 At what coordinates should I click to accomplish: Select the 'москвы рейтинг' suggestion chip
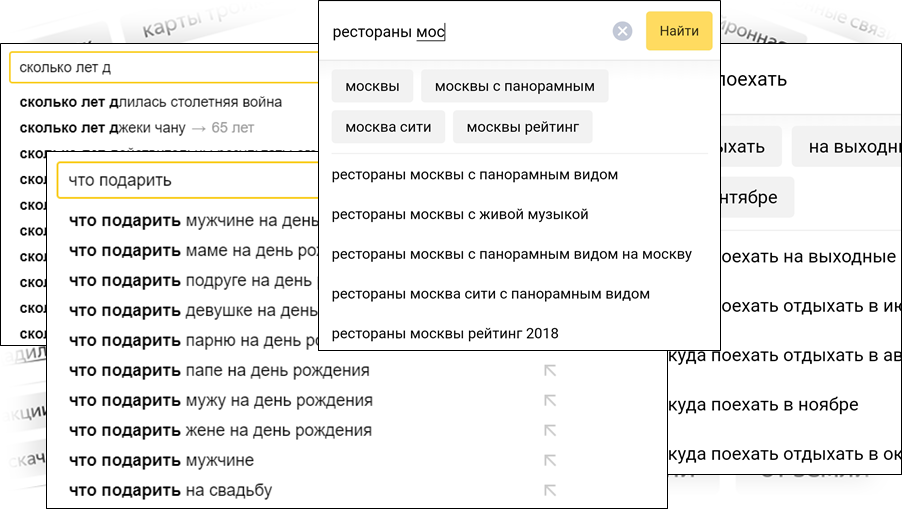tap(522, 127)
